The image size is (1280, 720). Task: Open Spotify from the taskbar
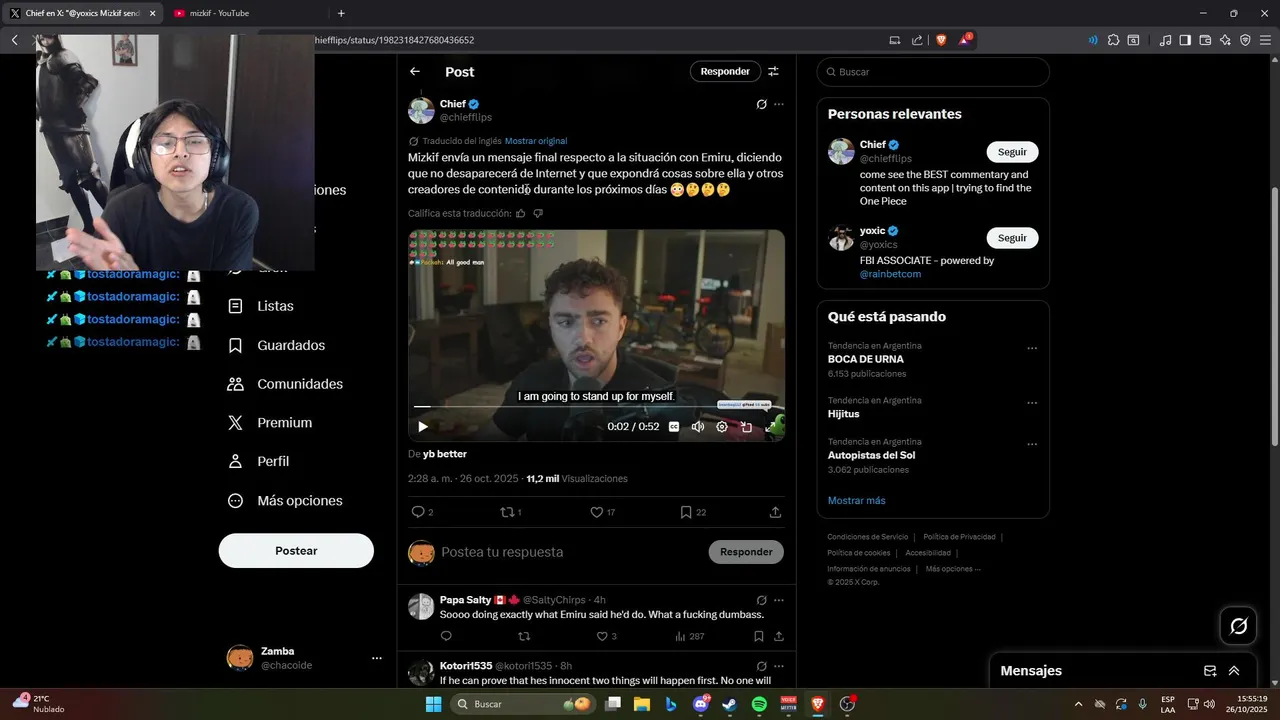(759, 704)
